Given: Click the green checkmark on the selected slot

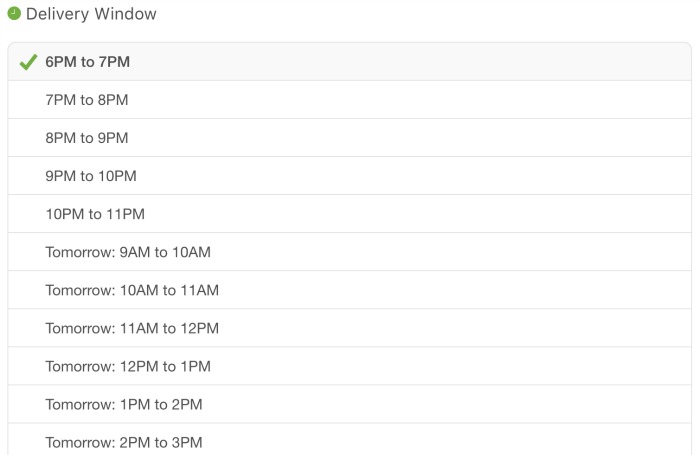Looking at the screenshot, I should [28, 62].
